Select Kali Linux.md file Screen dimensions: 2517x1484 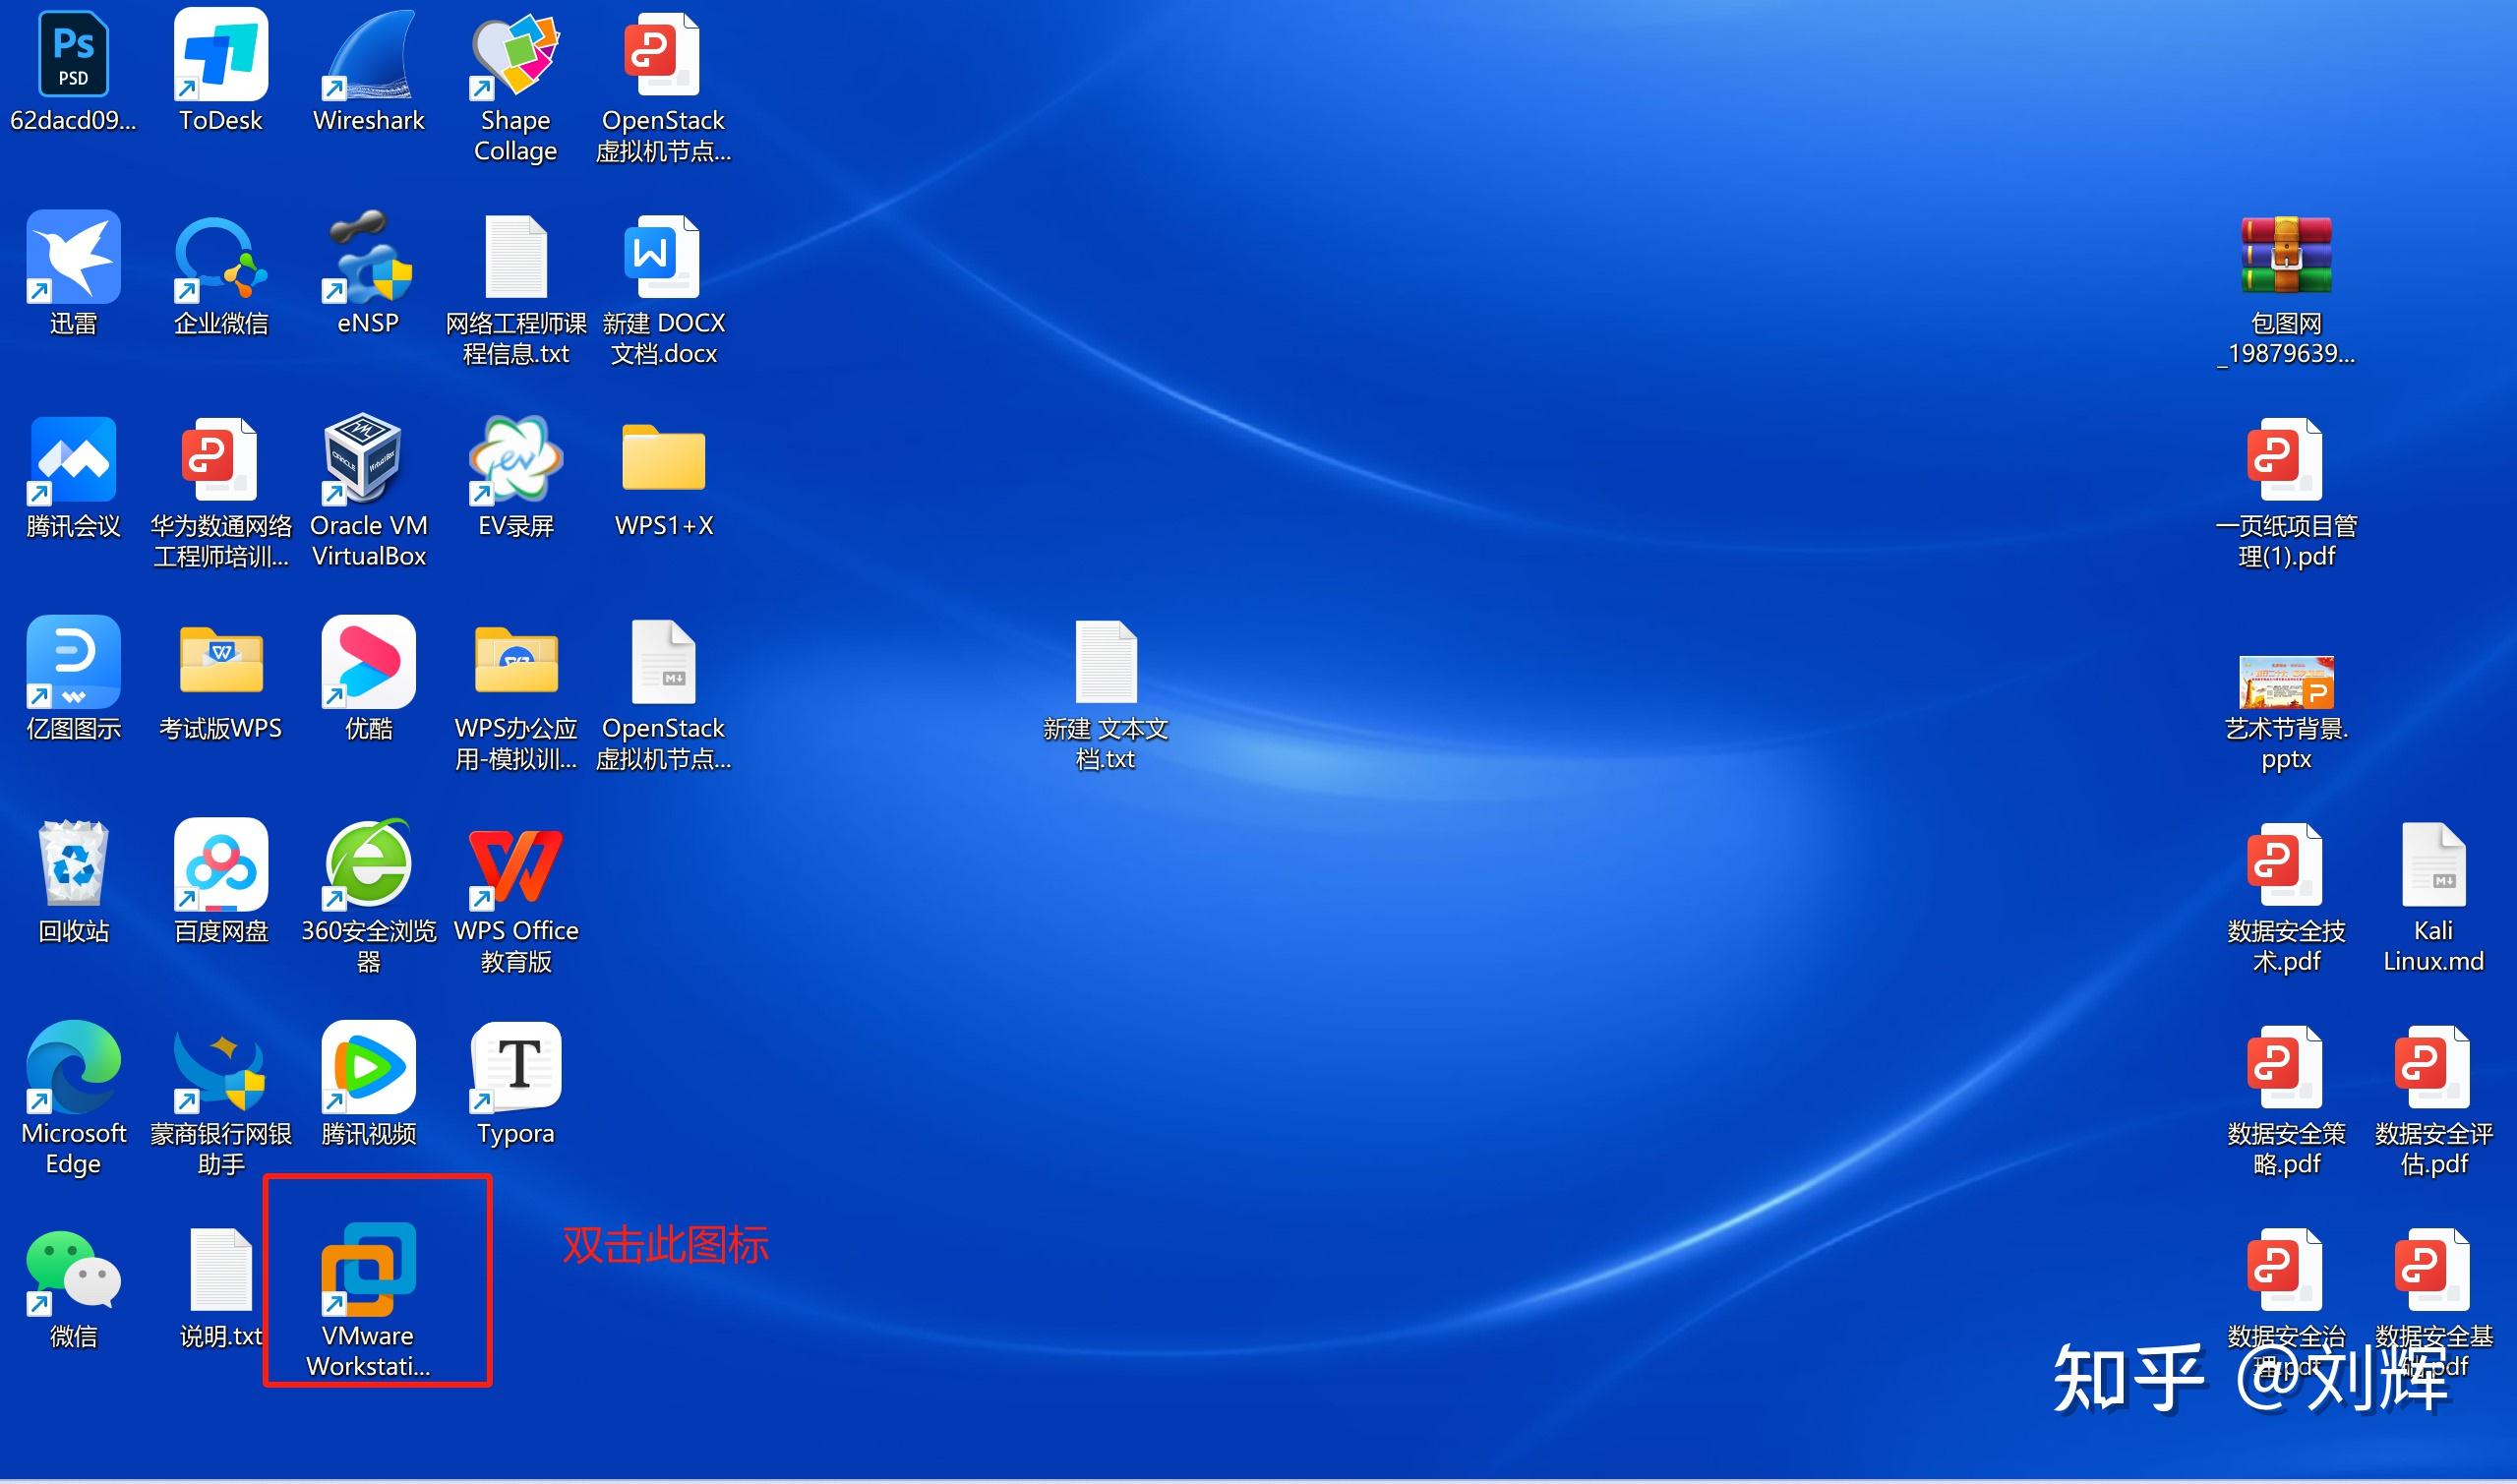2433,864
